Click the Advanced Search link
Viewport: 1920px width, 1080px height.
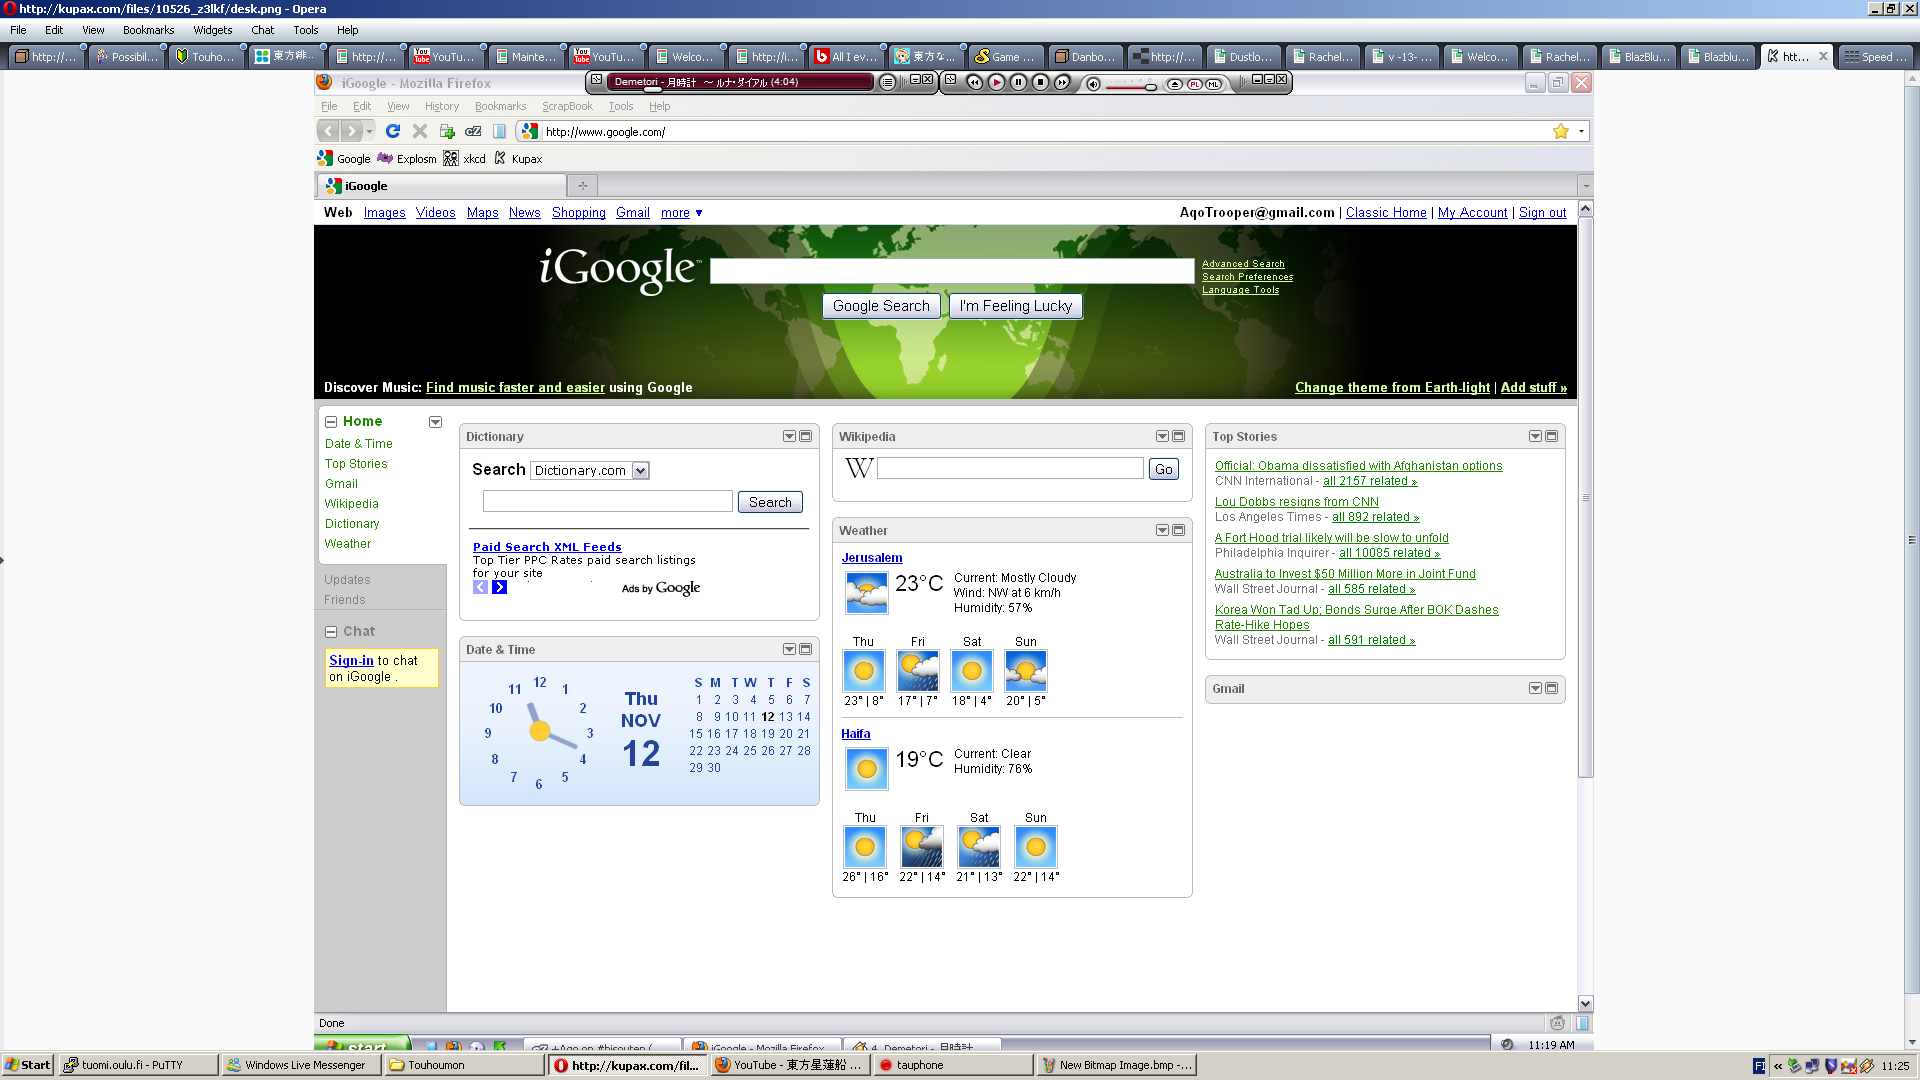pyautogui.click(x=1243, y=264)
